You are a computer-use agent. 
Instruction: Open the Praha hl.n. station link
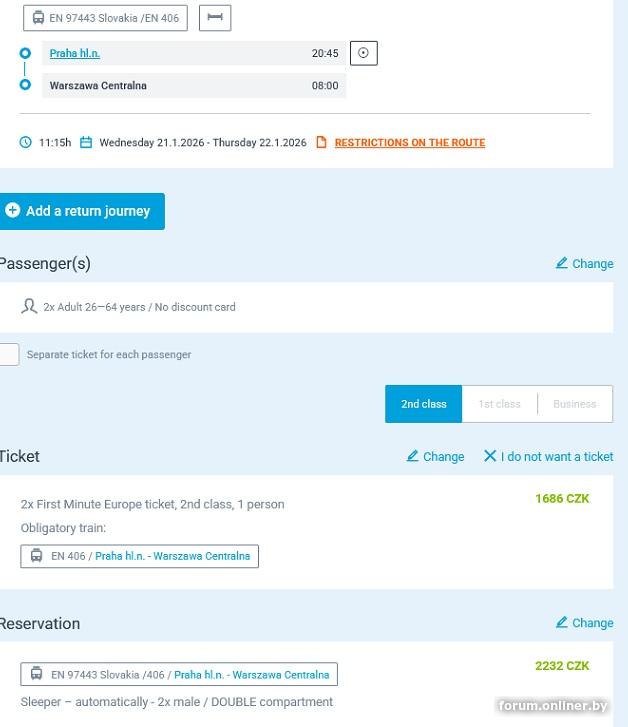(75, 53)
